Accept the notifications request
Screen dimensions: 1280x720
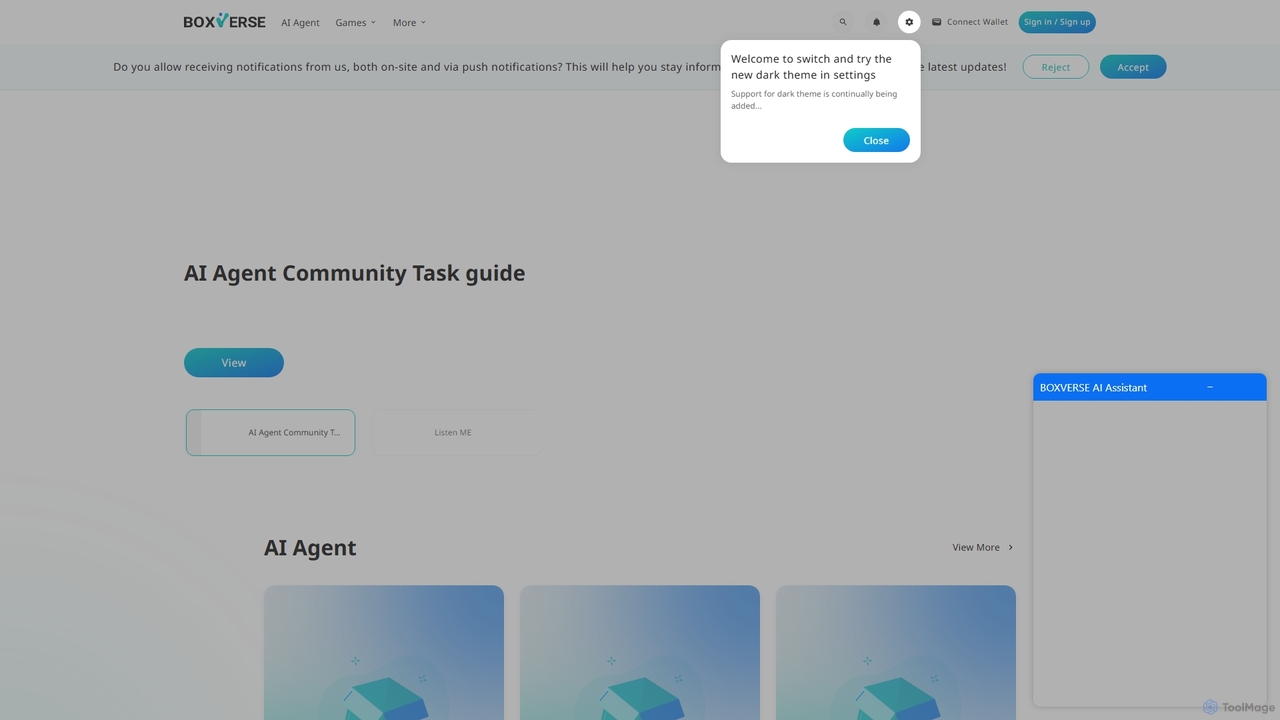click(1133, 67)
